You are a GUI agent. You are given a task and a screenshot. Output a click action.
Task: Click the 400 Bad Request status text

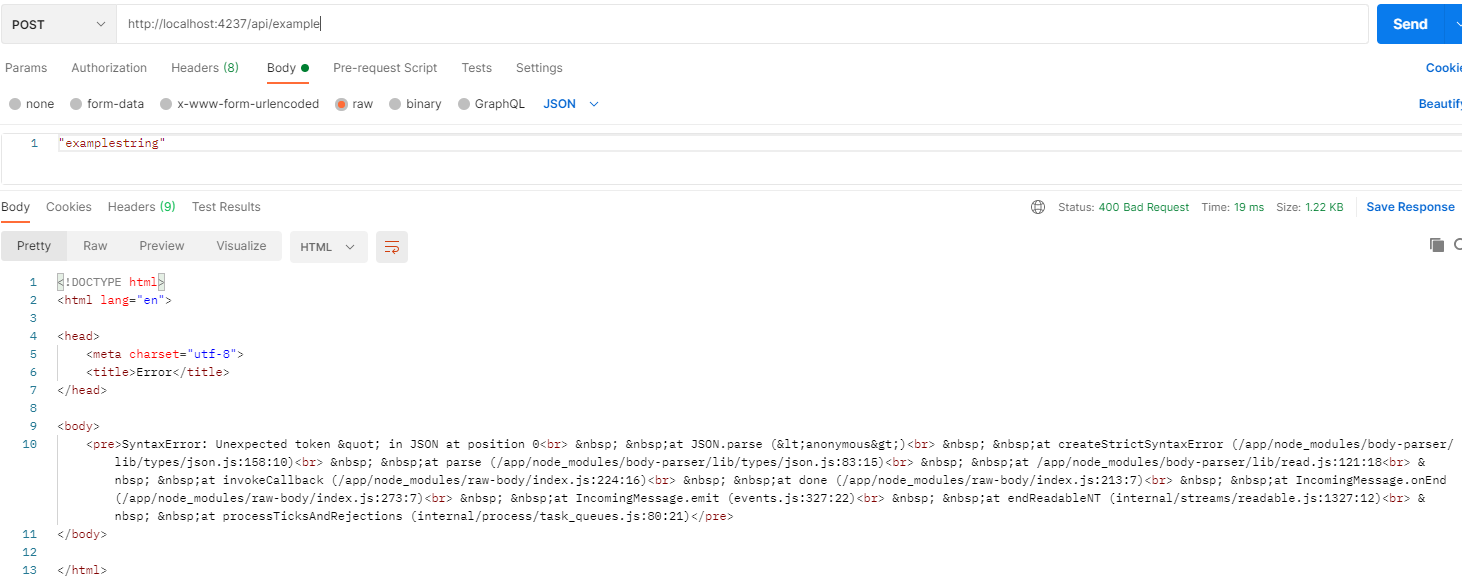pyautogui.click(x=1144, y=207)
